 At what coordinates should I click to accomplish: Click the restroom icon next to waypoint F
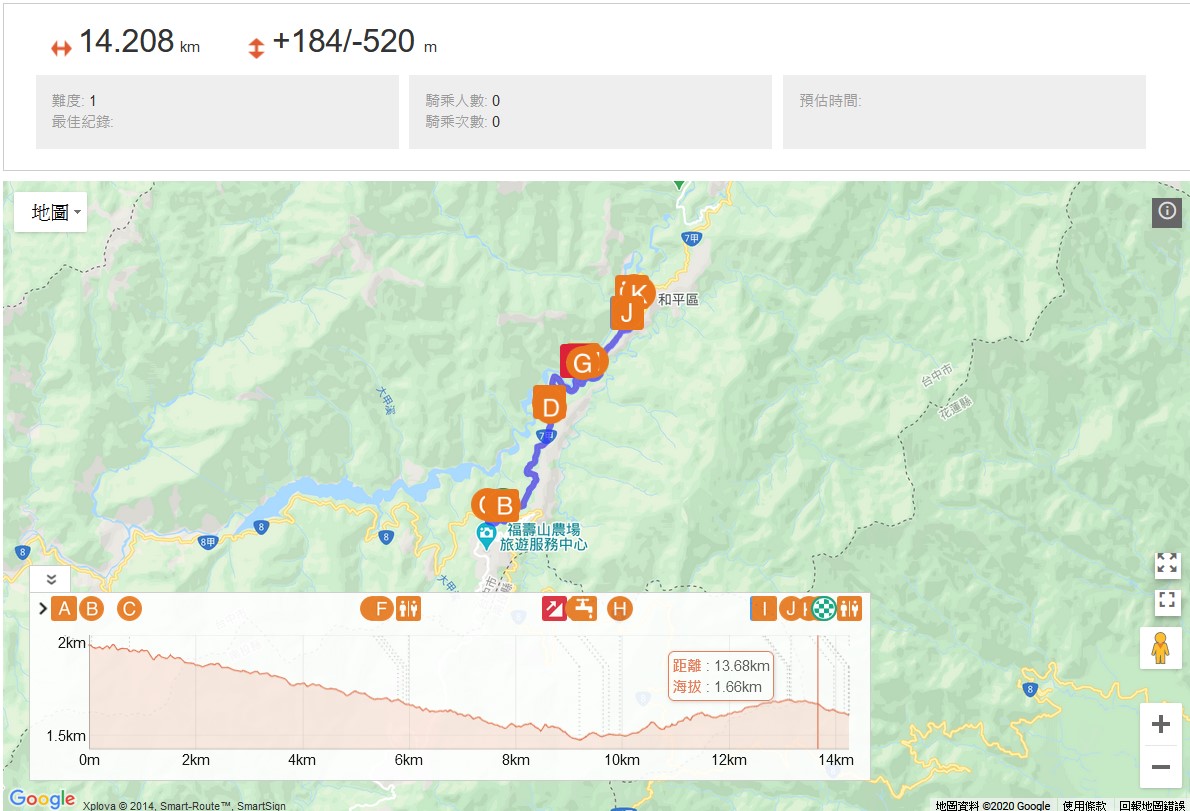click(408, 608)
